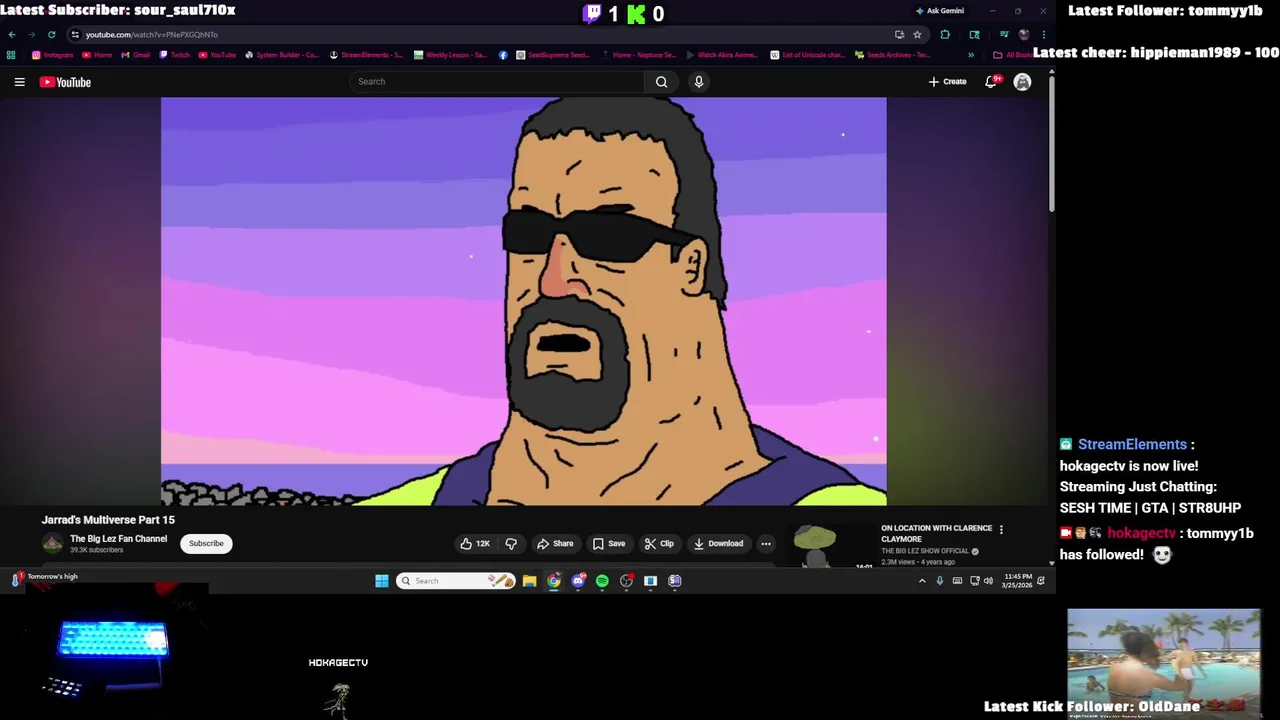Open the Twitch bookmark
The image size is (1280, 720).
[174, 55]
